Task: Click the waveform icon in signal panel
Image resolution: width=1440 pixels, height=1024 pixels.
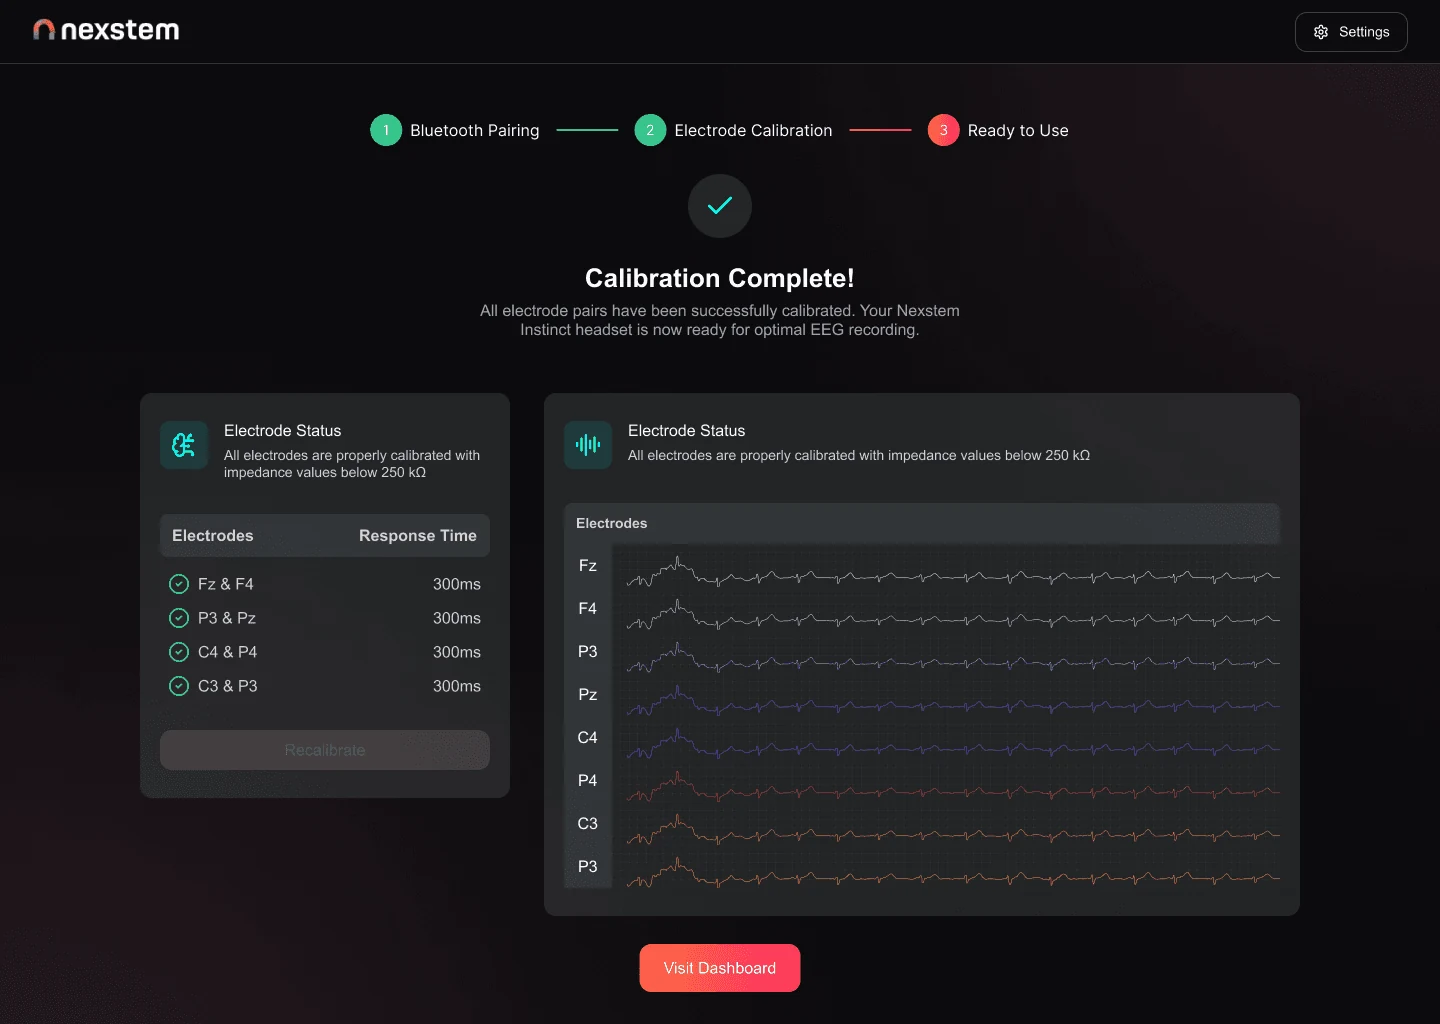Action: click(x=588, y=445)
